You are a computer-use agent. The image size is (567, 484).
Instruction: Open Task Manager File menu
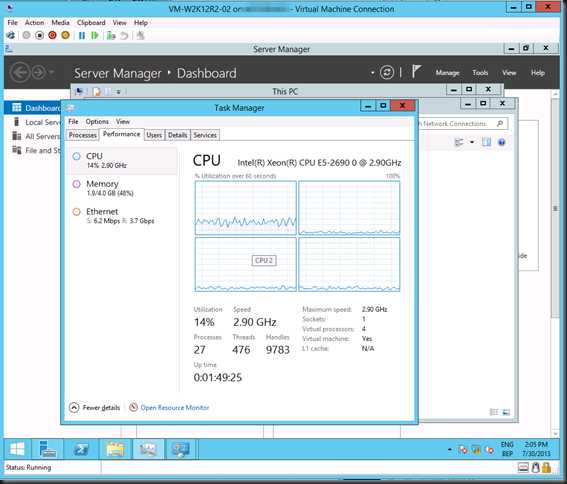(x=73, y=122)
